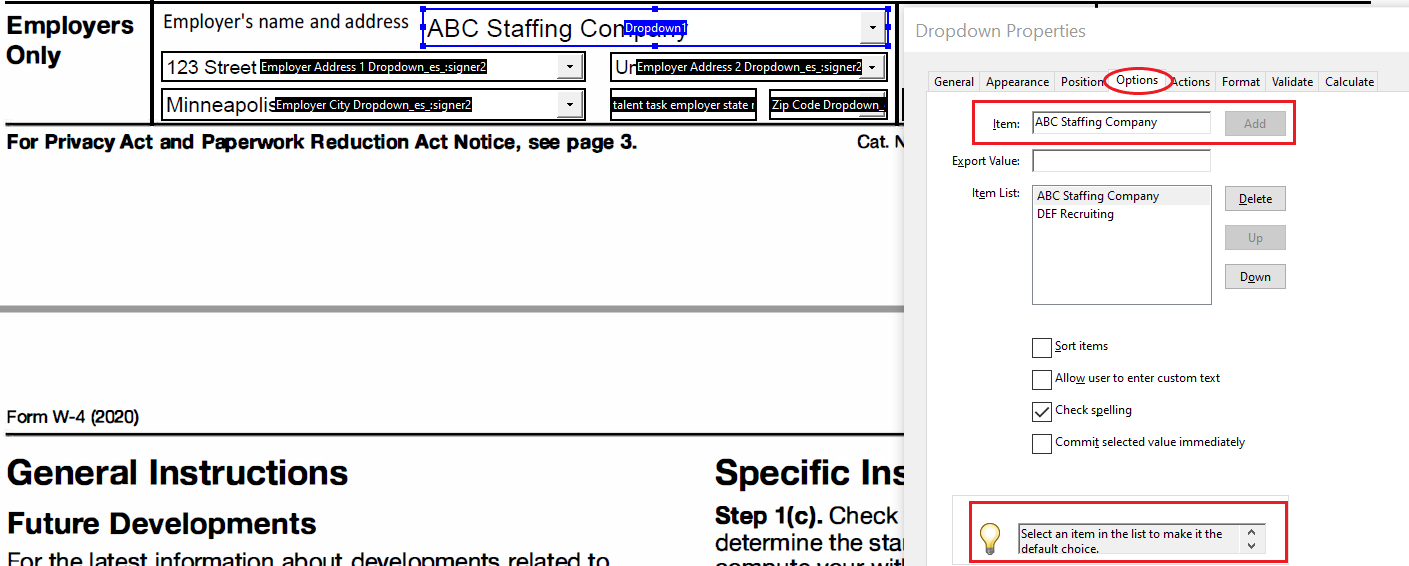Click the Down button
This screenshot has height=566, width=1409.
click(x=1255, y=277)
